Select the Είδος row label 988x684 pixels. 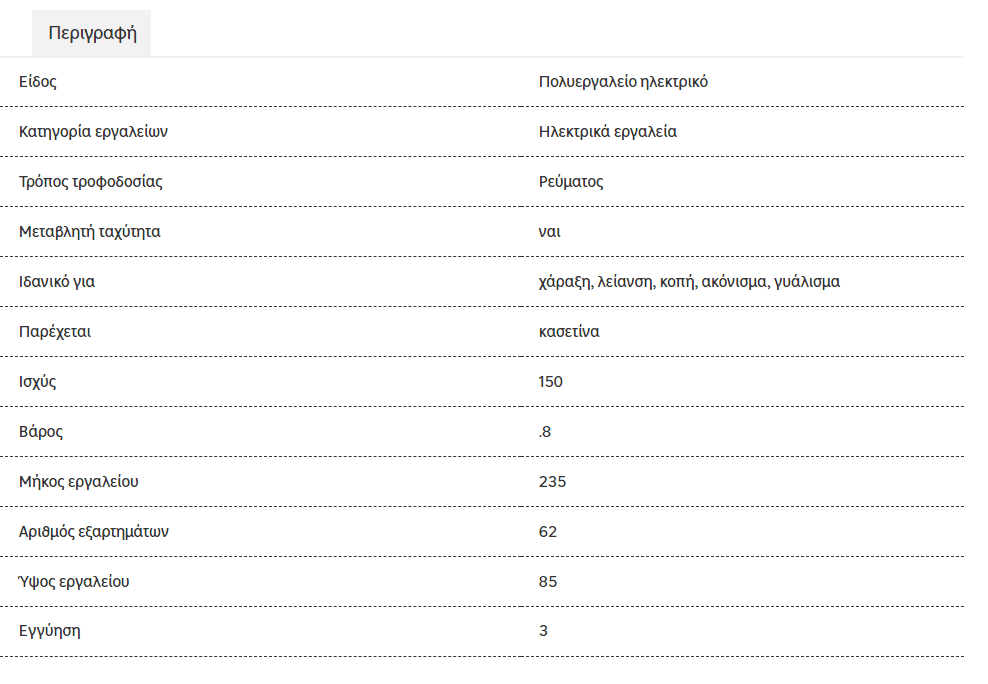[x=38, y=82]
